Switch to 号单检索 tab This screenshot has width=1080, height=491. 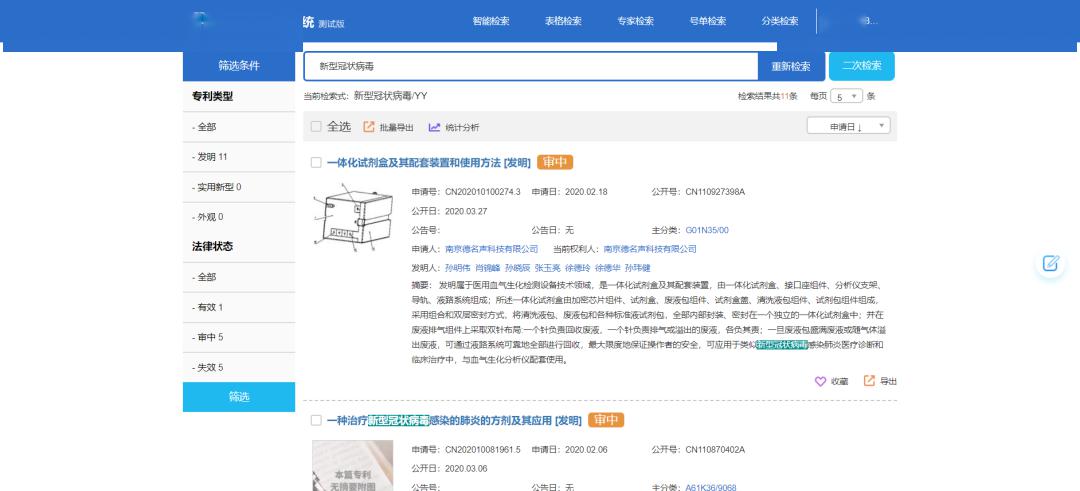pyautogui.click(x=708, y=21)
